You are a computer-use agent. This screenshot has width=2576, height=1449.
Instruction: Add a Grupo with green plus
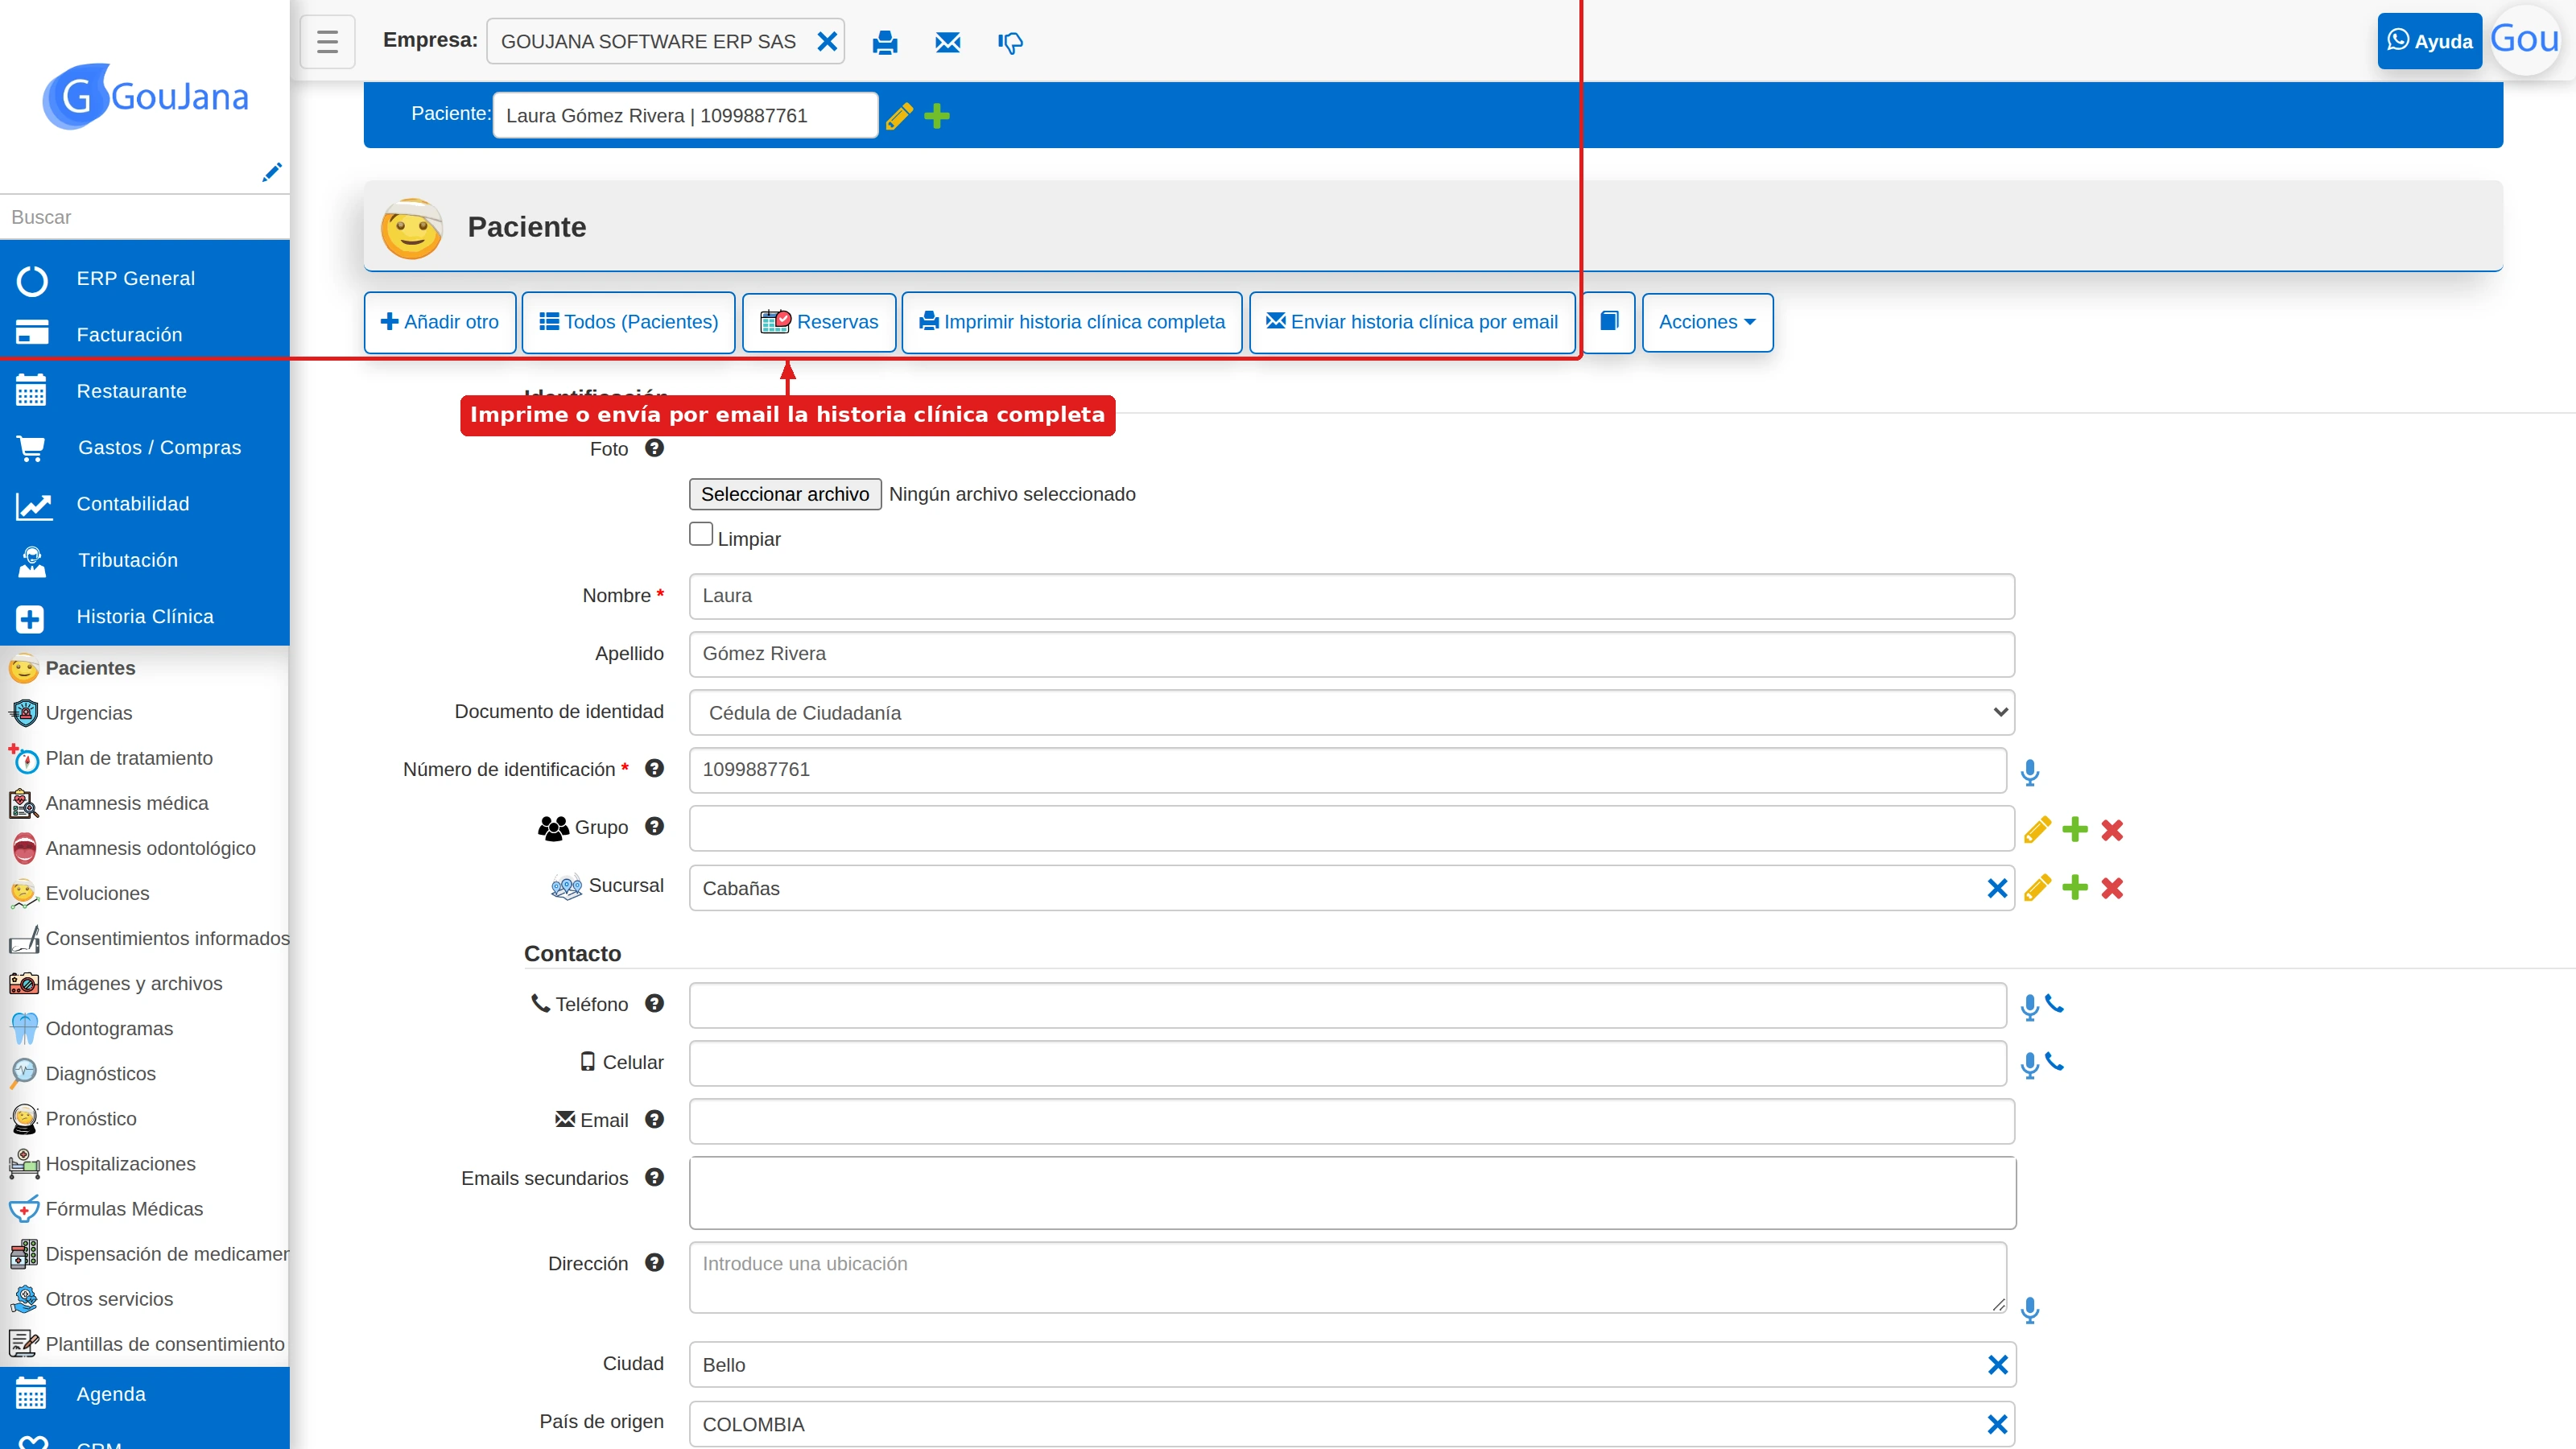[x=2075, y=829]
